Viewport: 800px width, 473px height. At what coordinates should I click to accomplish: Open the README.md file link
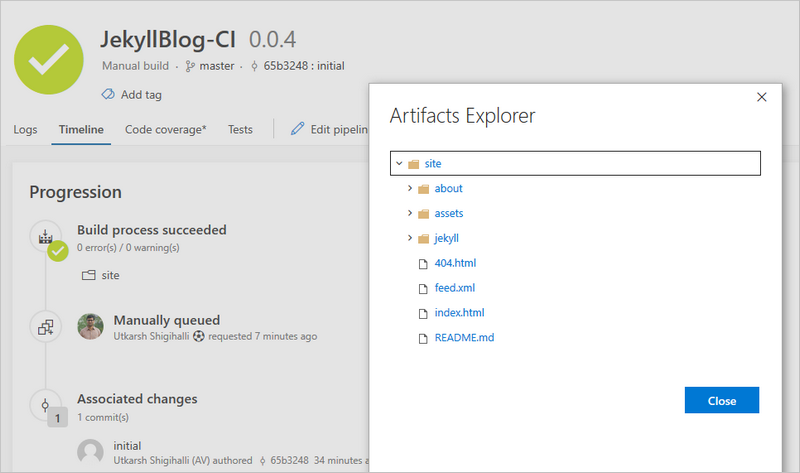(x=464, y=338)
